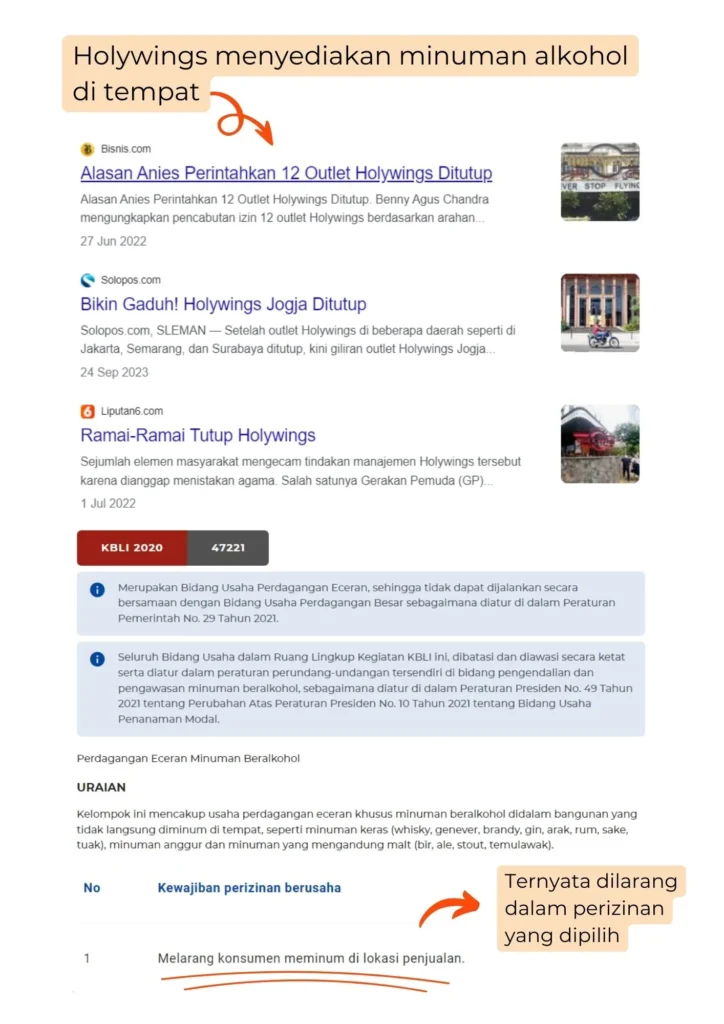Click the Solopos snippet mentioning SLEMAN
The height and width of the screenshot is (1024, 724).
298,340
